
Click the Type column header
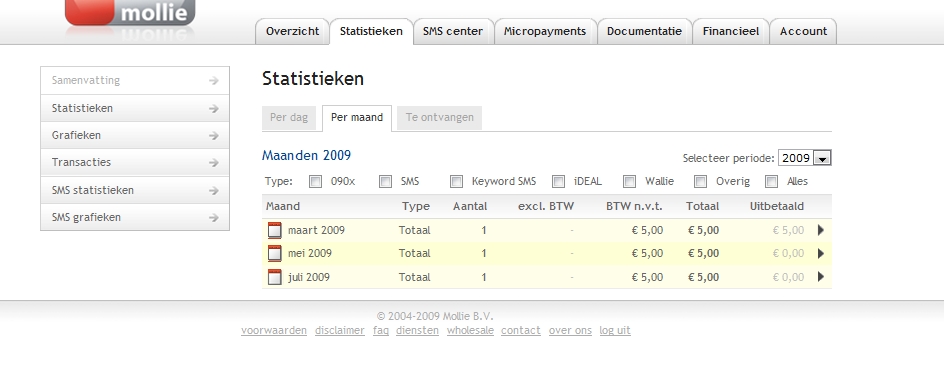tap(415, 206)
